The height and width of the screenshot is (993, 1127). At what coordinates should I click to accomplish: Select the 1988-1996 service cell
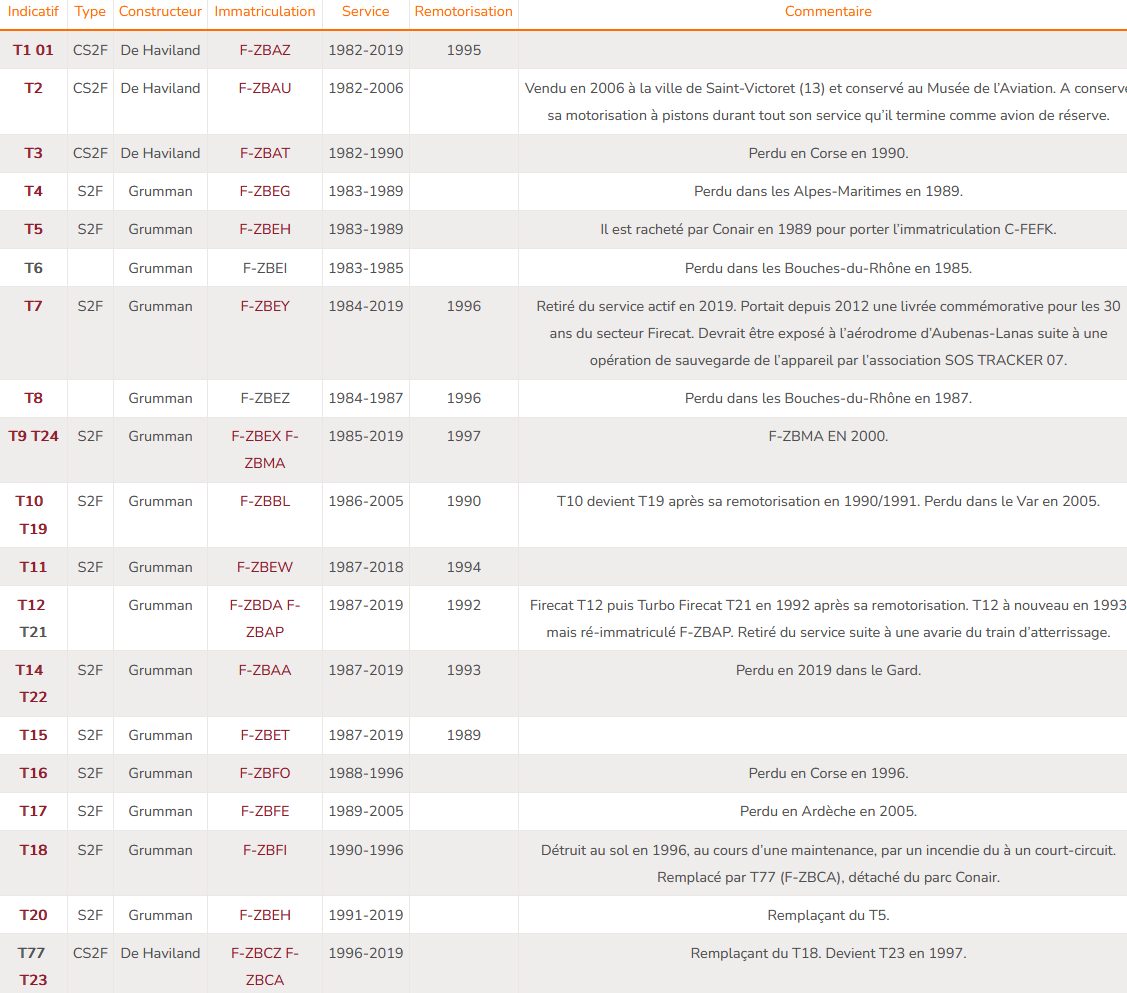[365, 773]
